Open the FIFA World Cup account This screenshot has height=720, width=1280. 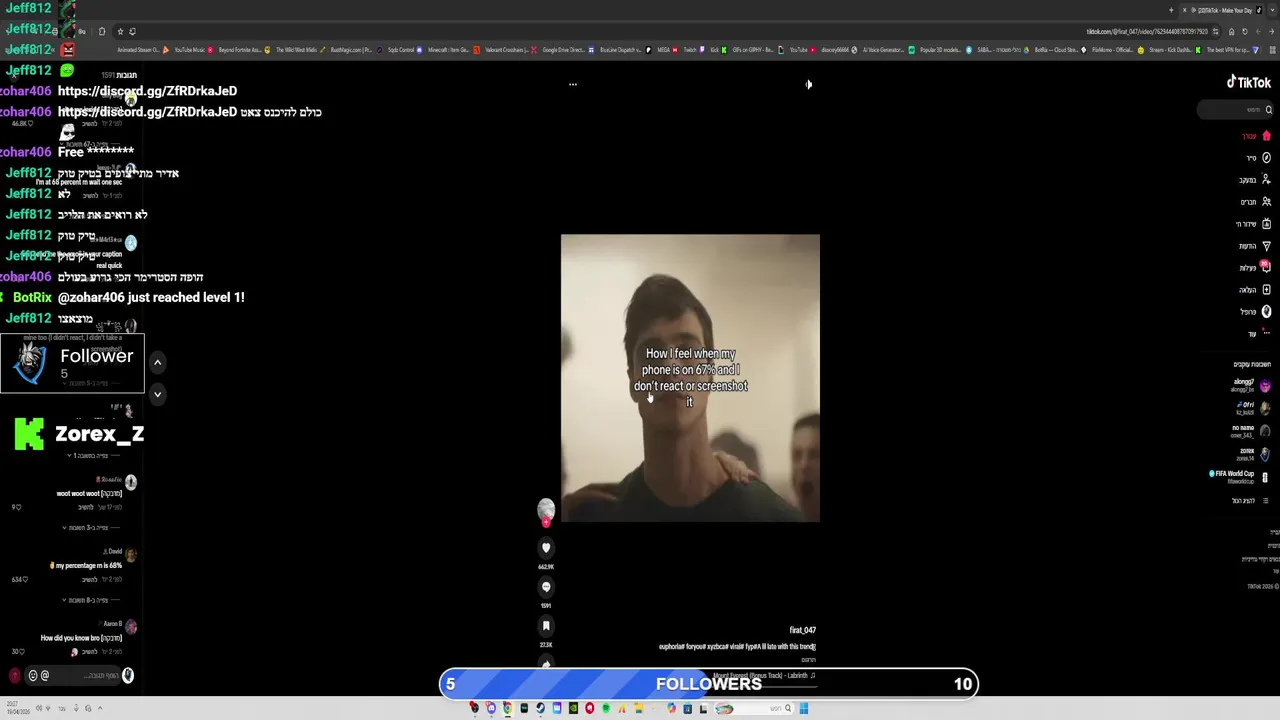point(1239,476)
